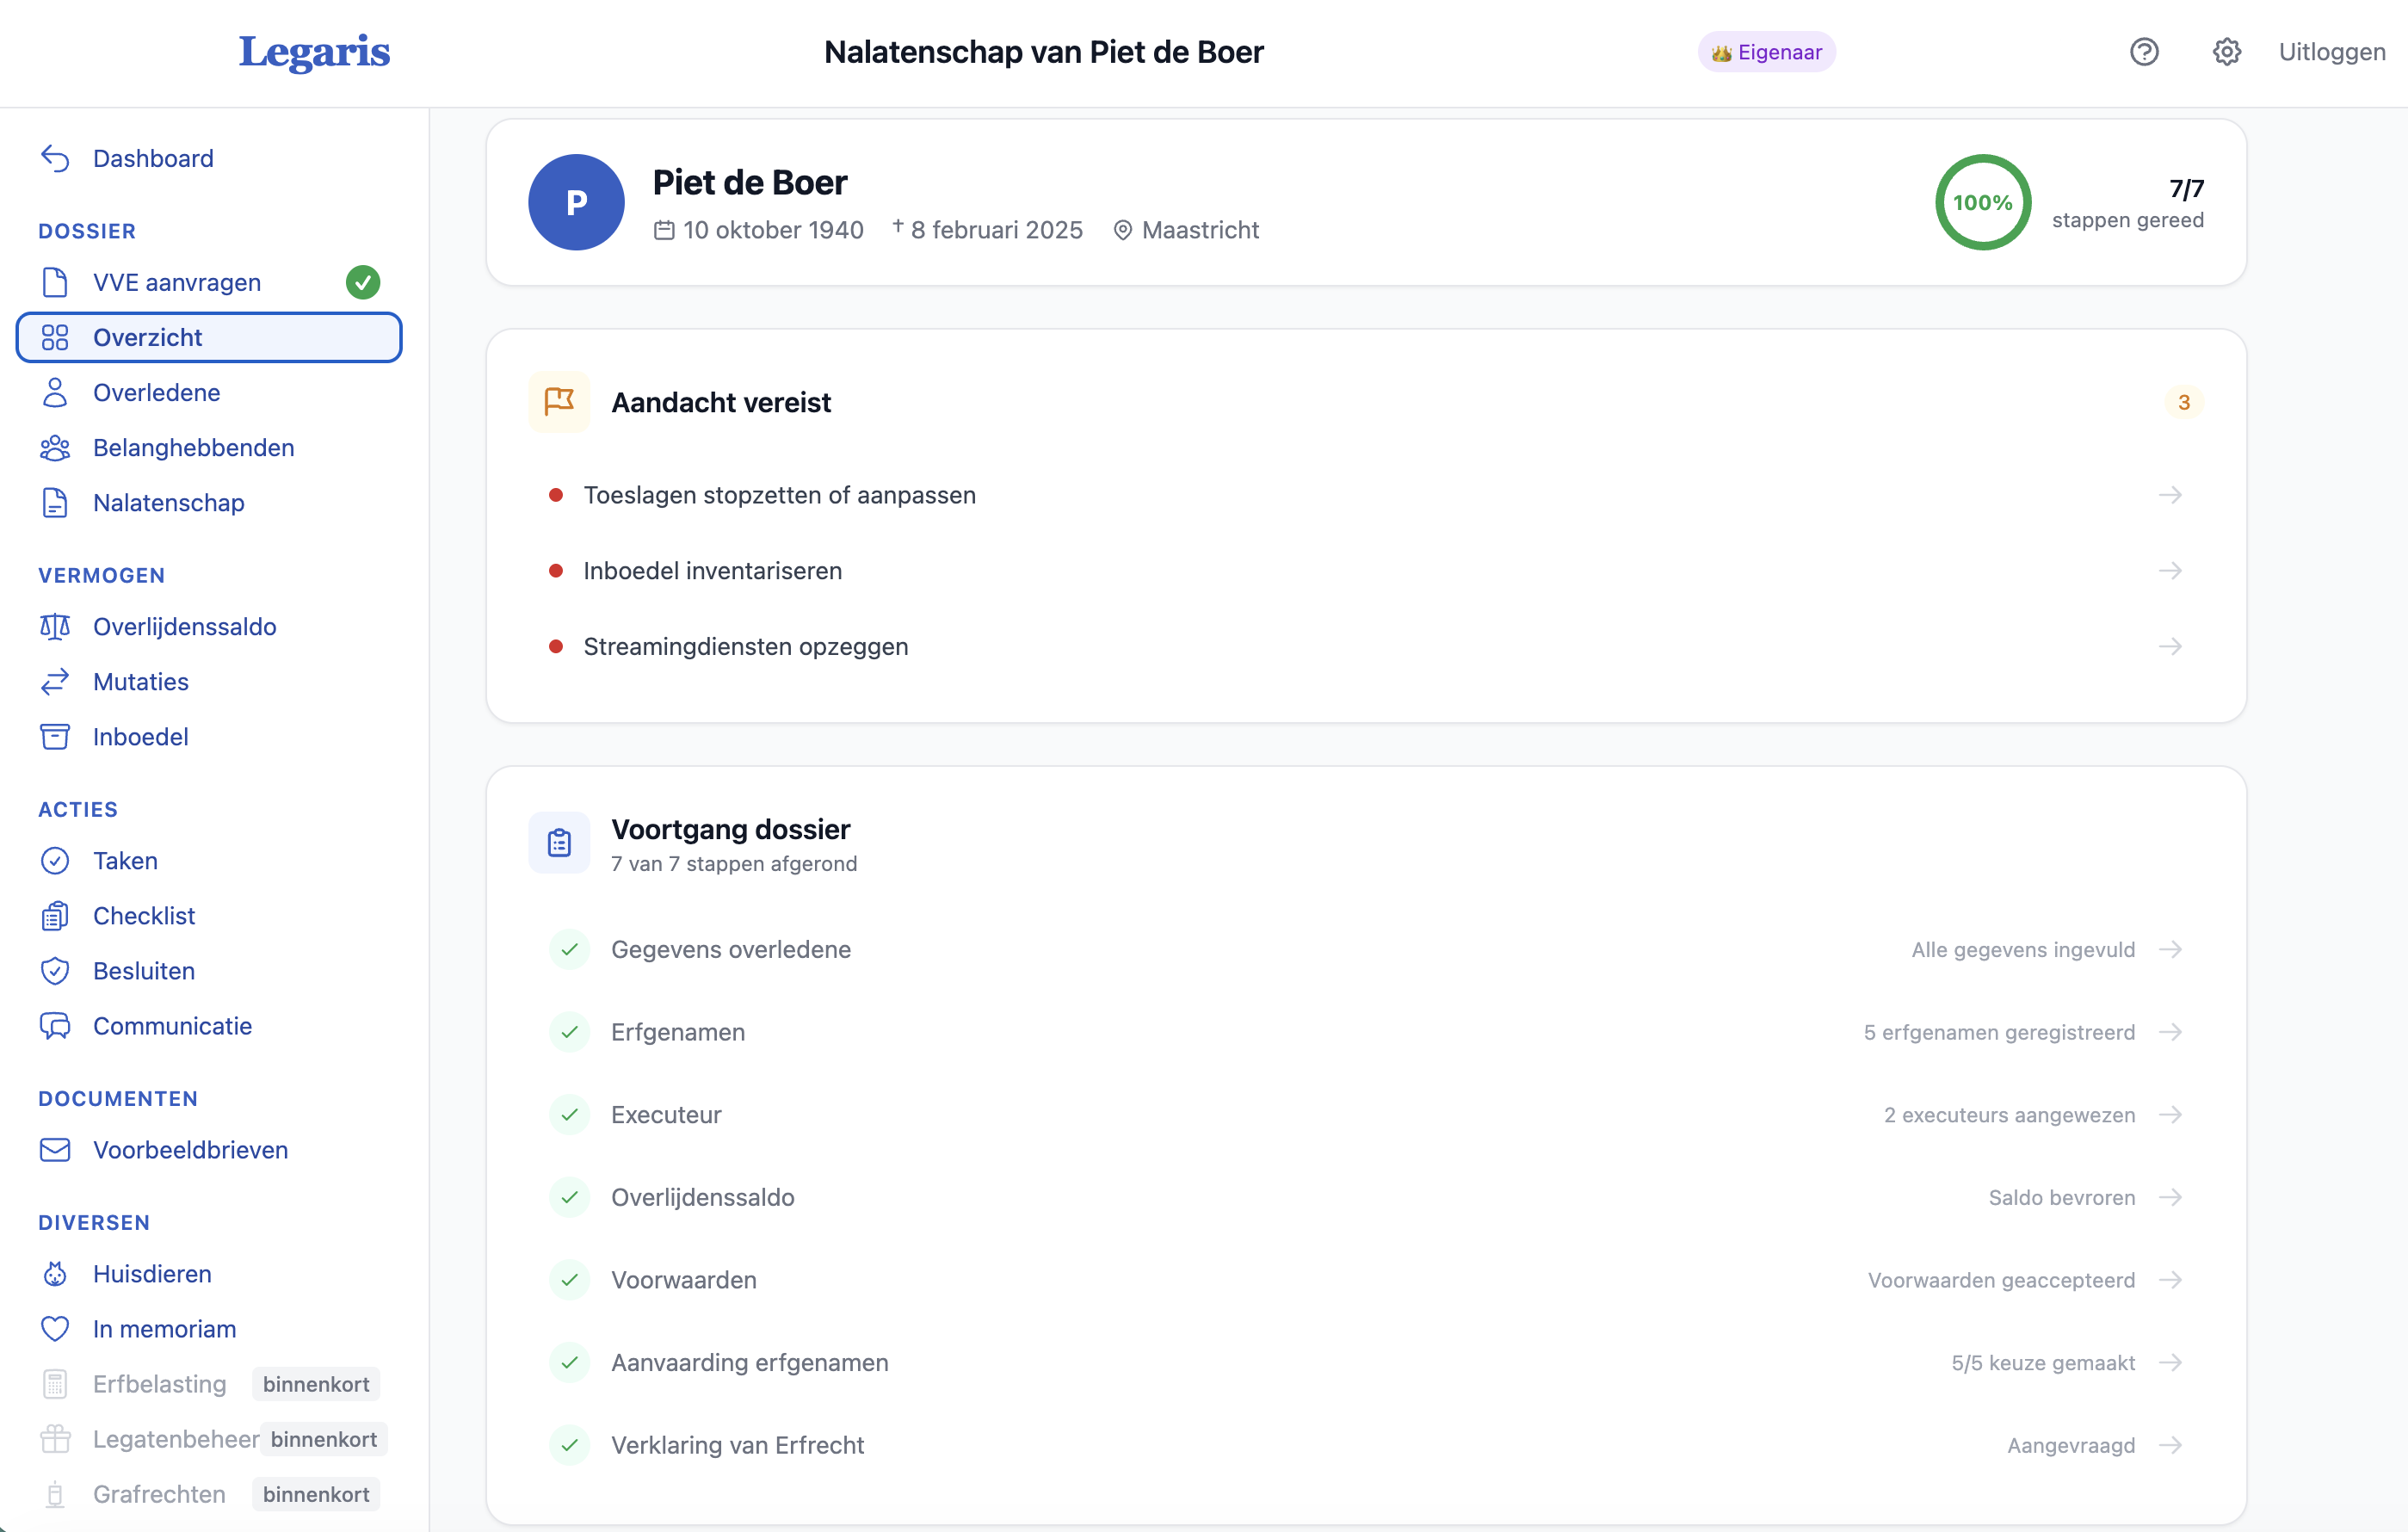Click the checkmark next to Erfgenamen
The width and height of the screenshot is (2408, 1532).
pyautogui.click(x=570, y=1032)
